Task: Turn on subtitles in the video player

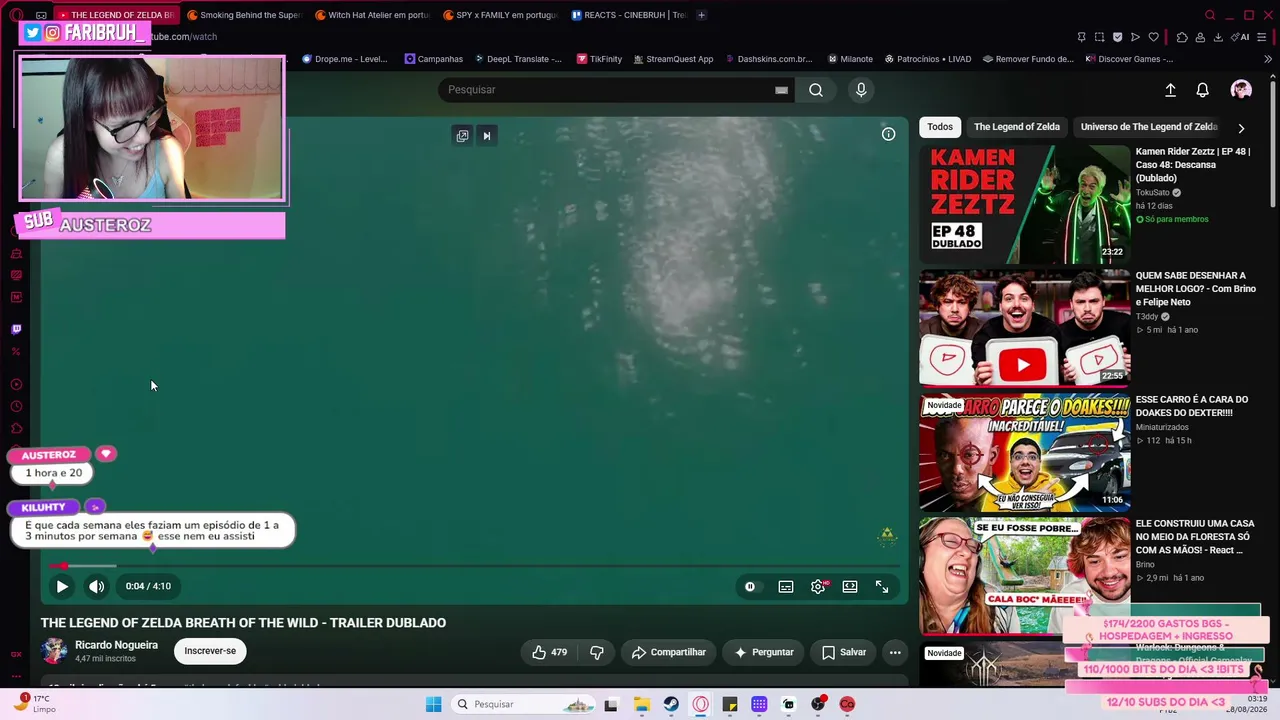Action: [x=786, y=587]
